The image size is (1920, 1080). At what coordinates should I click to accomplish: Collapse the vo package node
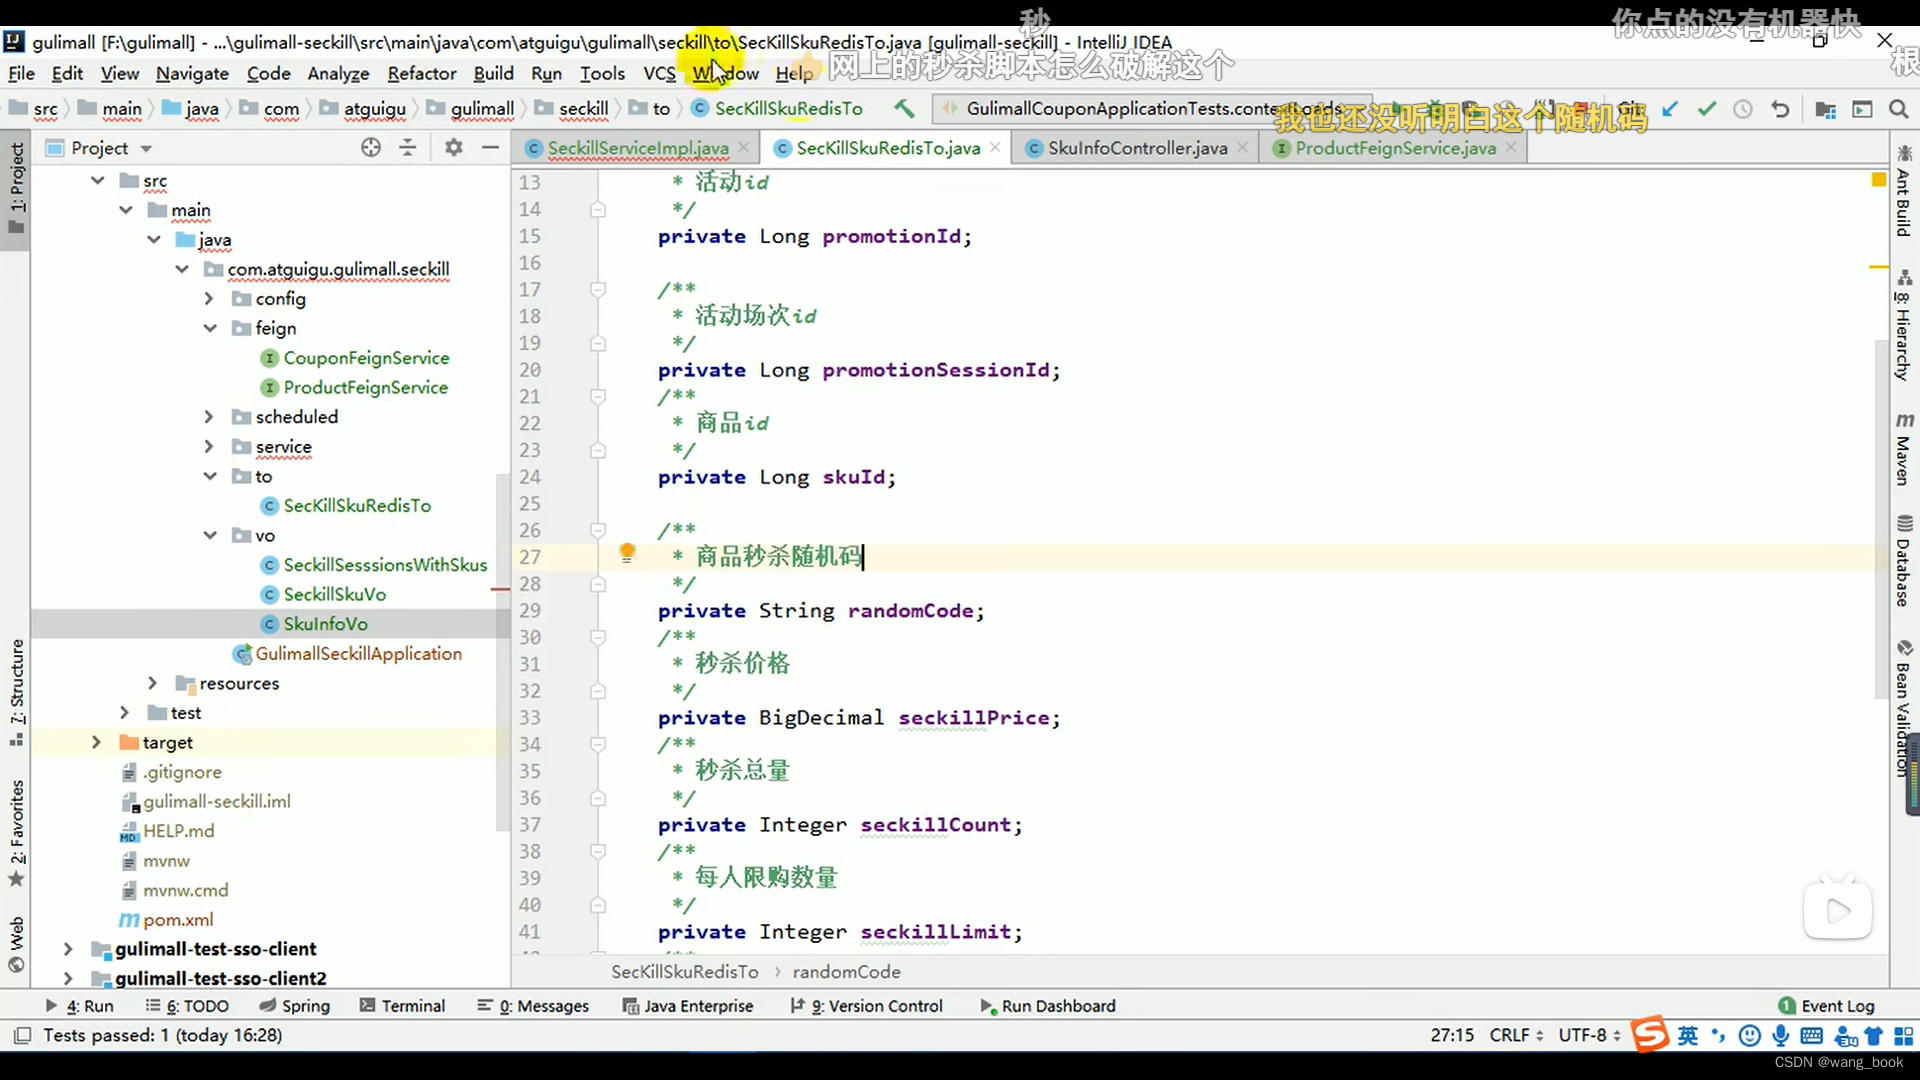click(209, 535)
